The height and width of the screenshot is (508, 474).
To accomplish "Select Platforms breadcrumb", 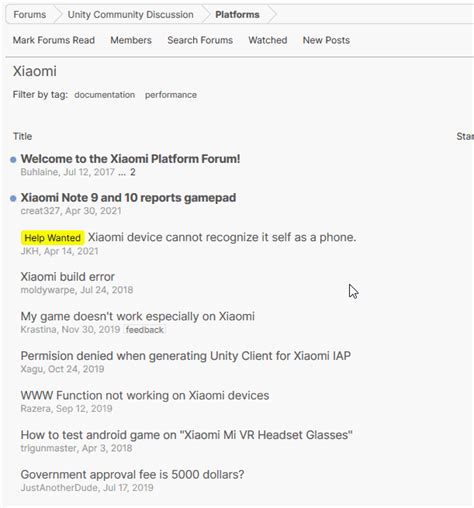I will pos(237,15).
